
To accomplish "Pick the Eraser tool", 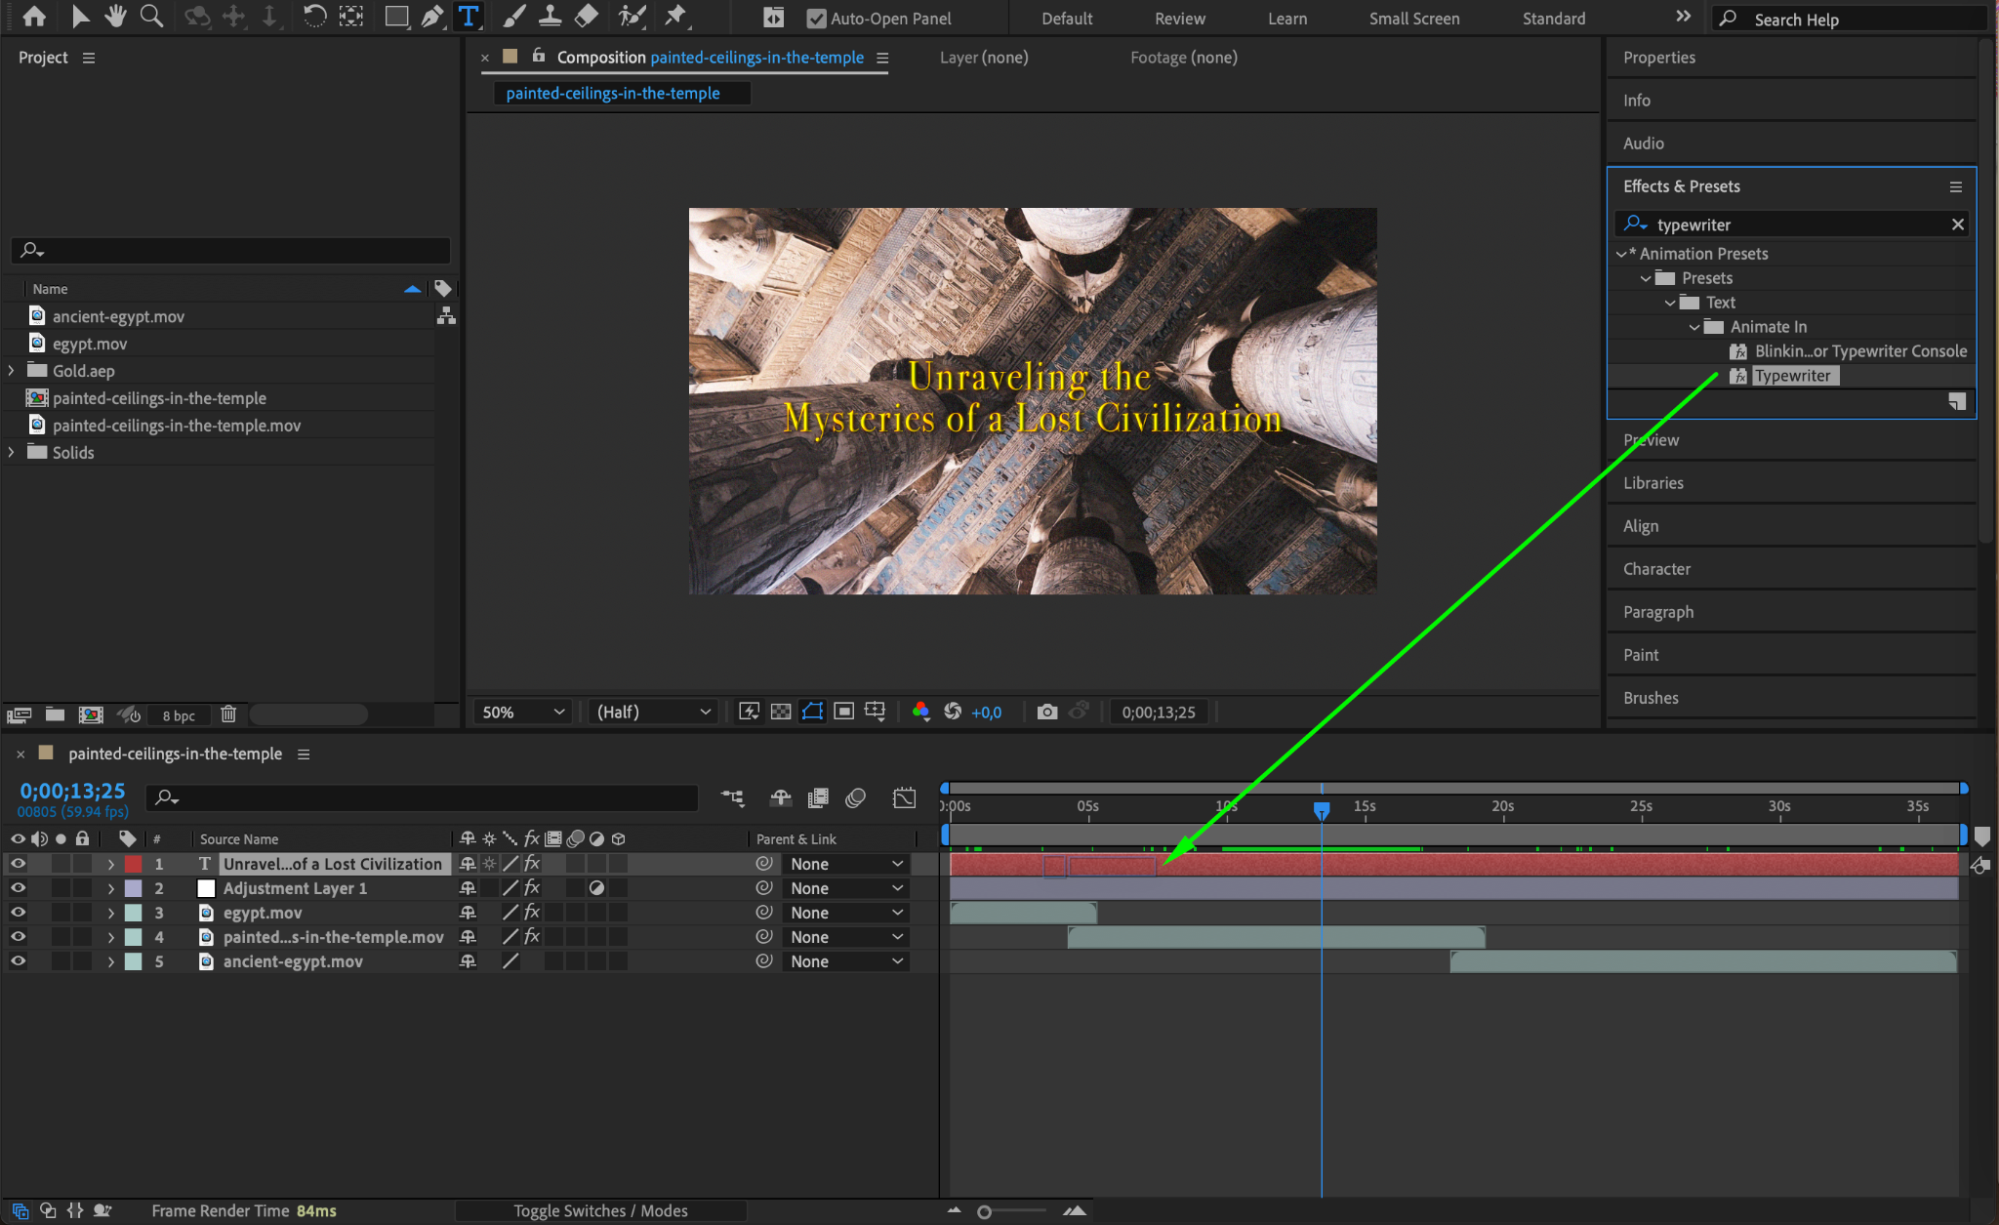I will click(587, 16).
